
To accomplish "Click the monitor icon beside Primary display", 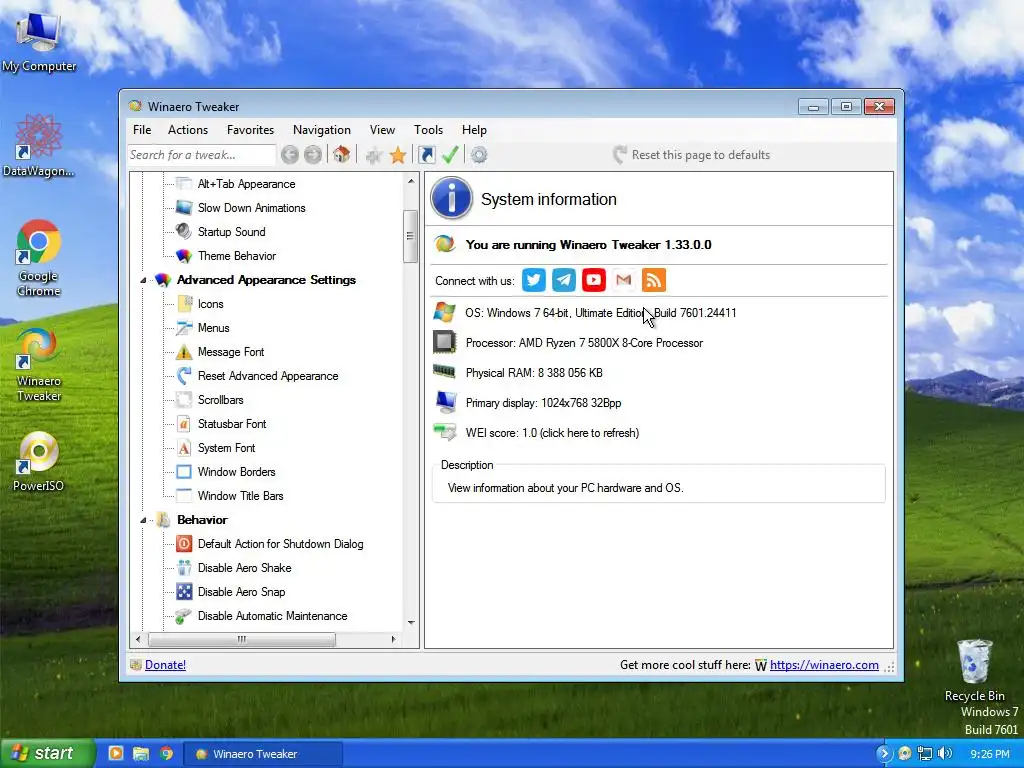I will point(446,402).
